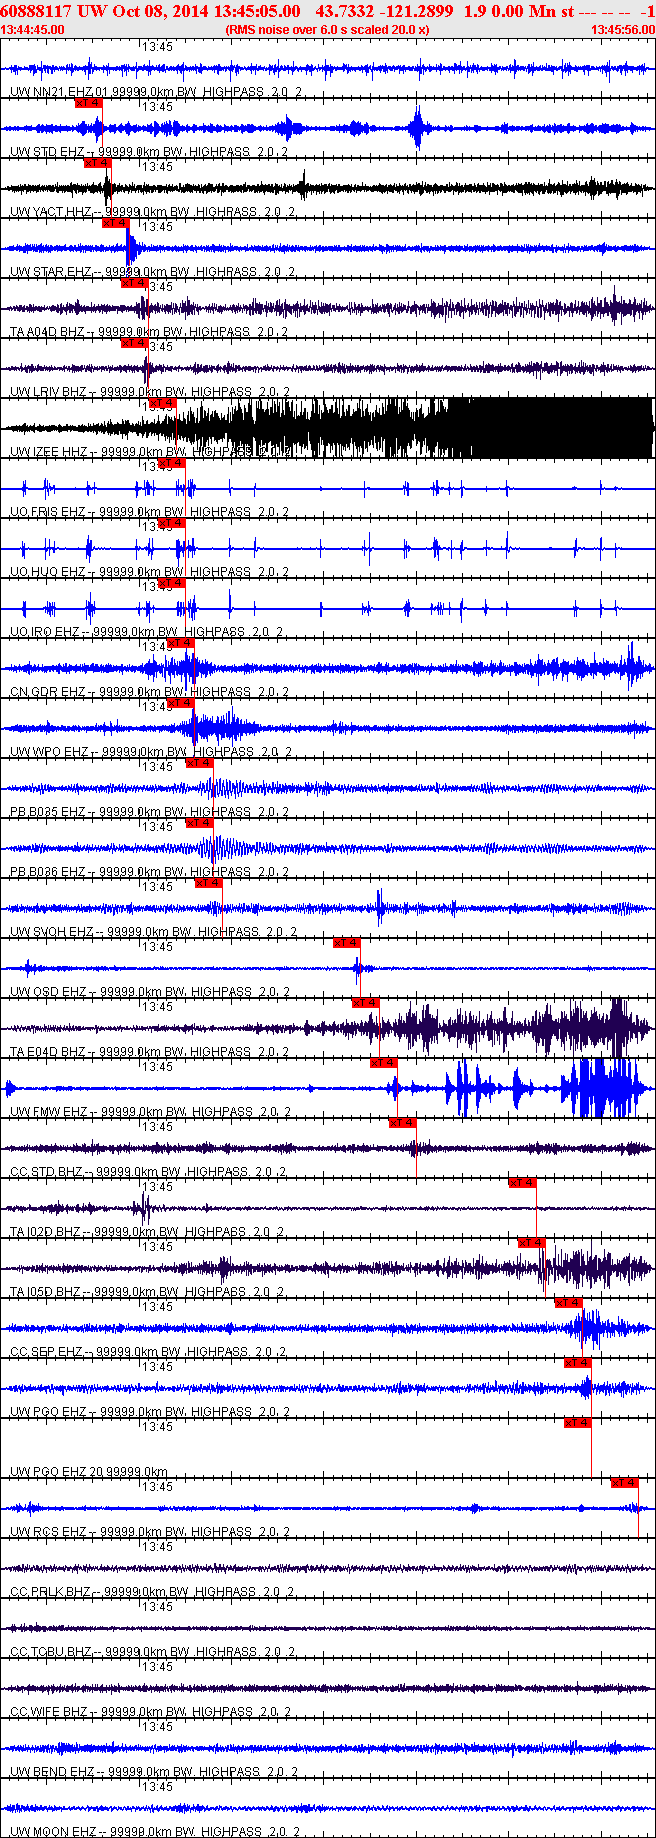Click the event ID 60888117 header text
Image resolution: width=656 pixels, height=1838 pixels.
click(x=36, y=11)
